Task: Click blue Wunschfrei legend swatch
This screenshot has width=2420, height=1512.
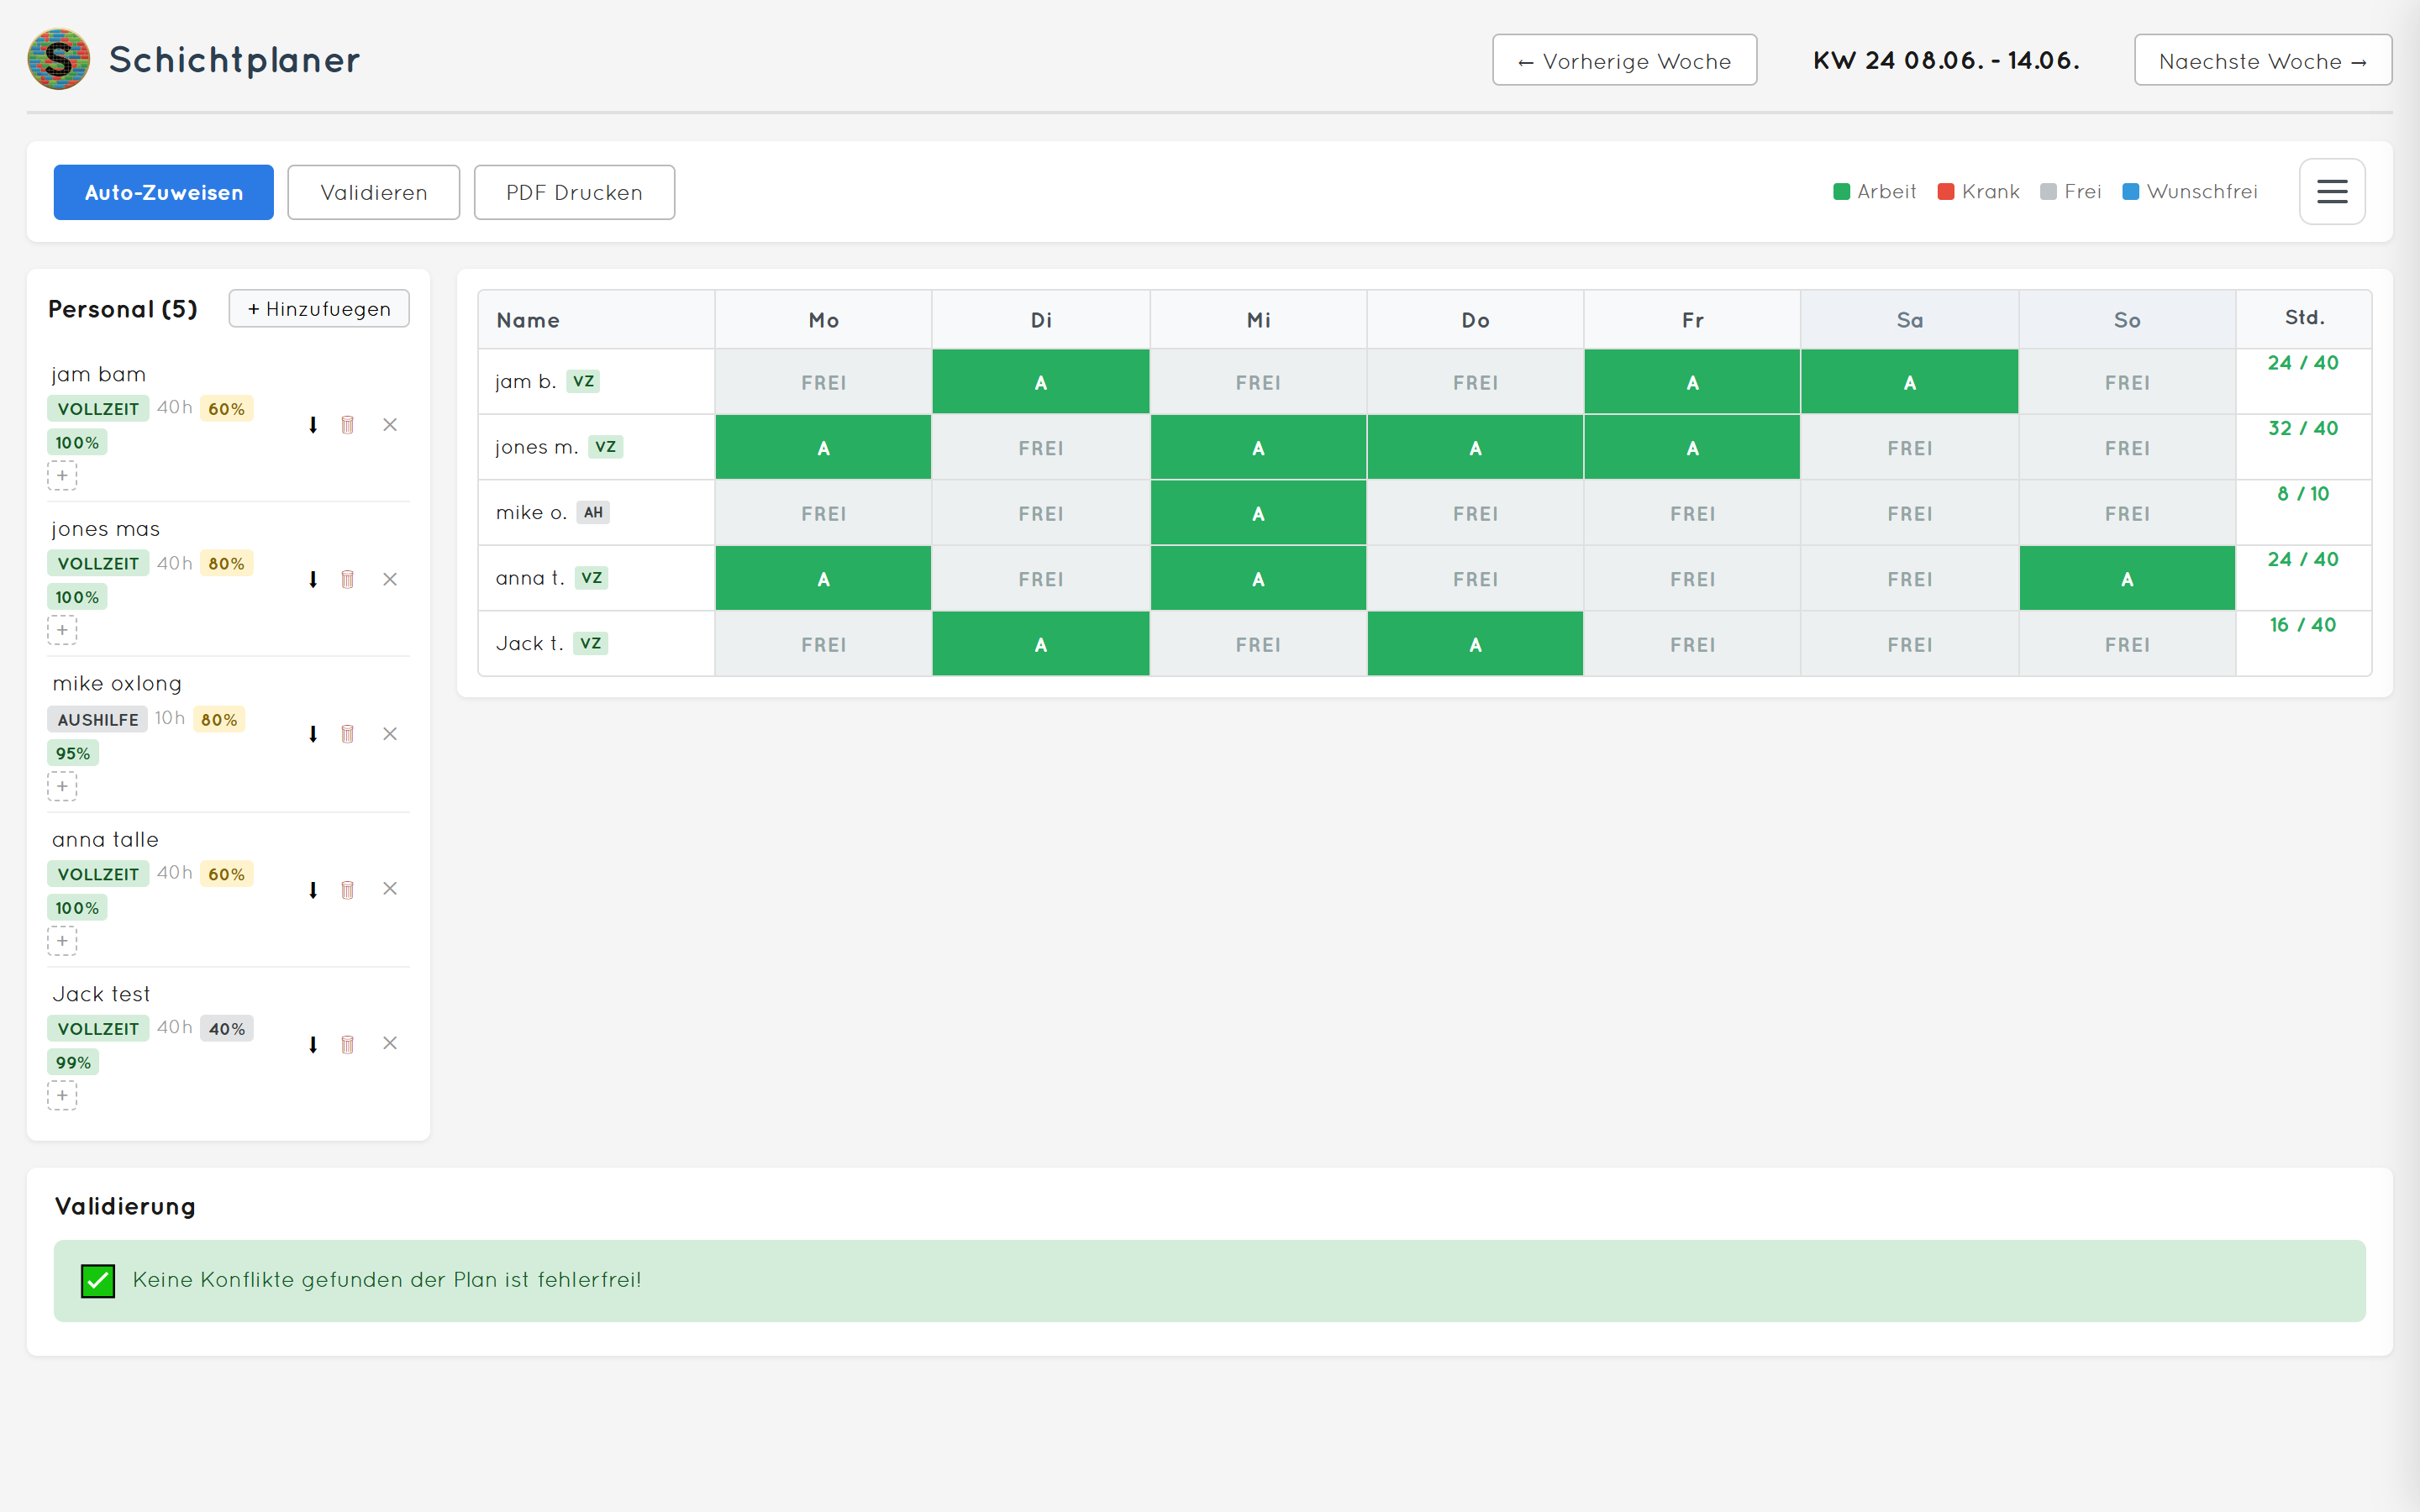Action: (2131, 191)
